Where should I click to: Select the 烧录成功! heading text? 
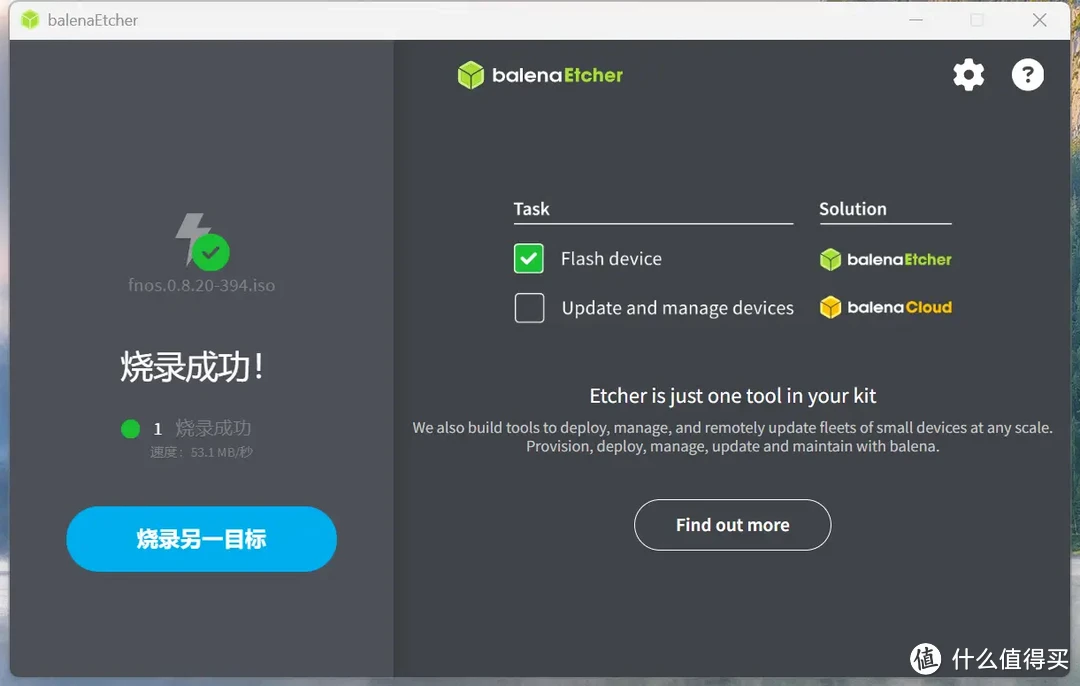point(192,367)
